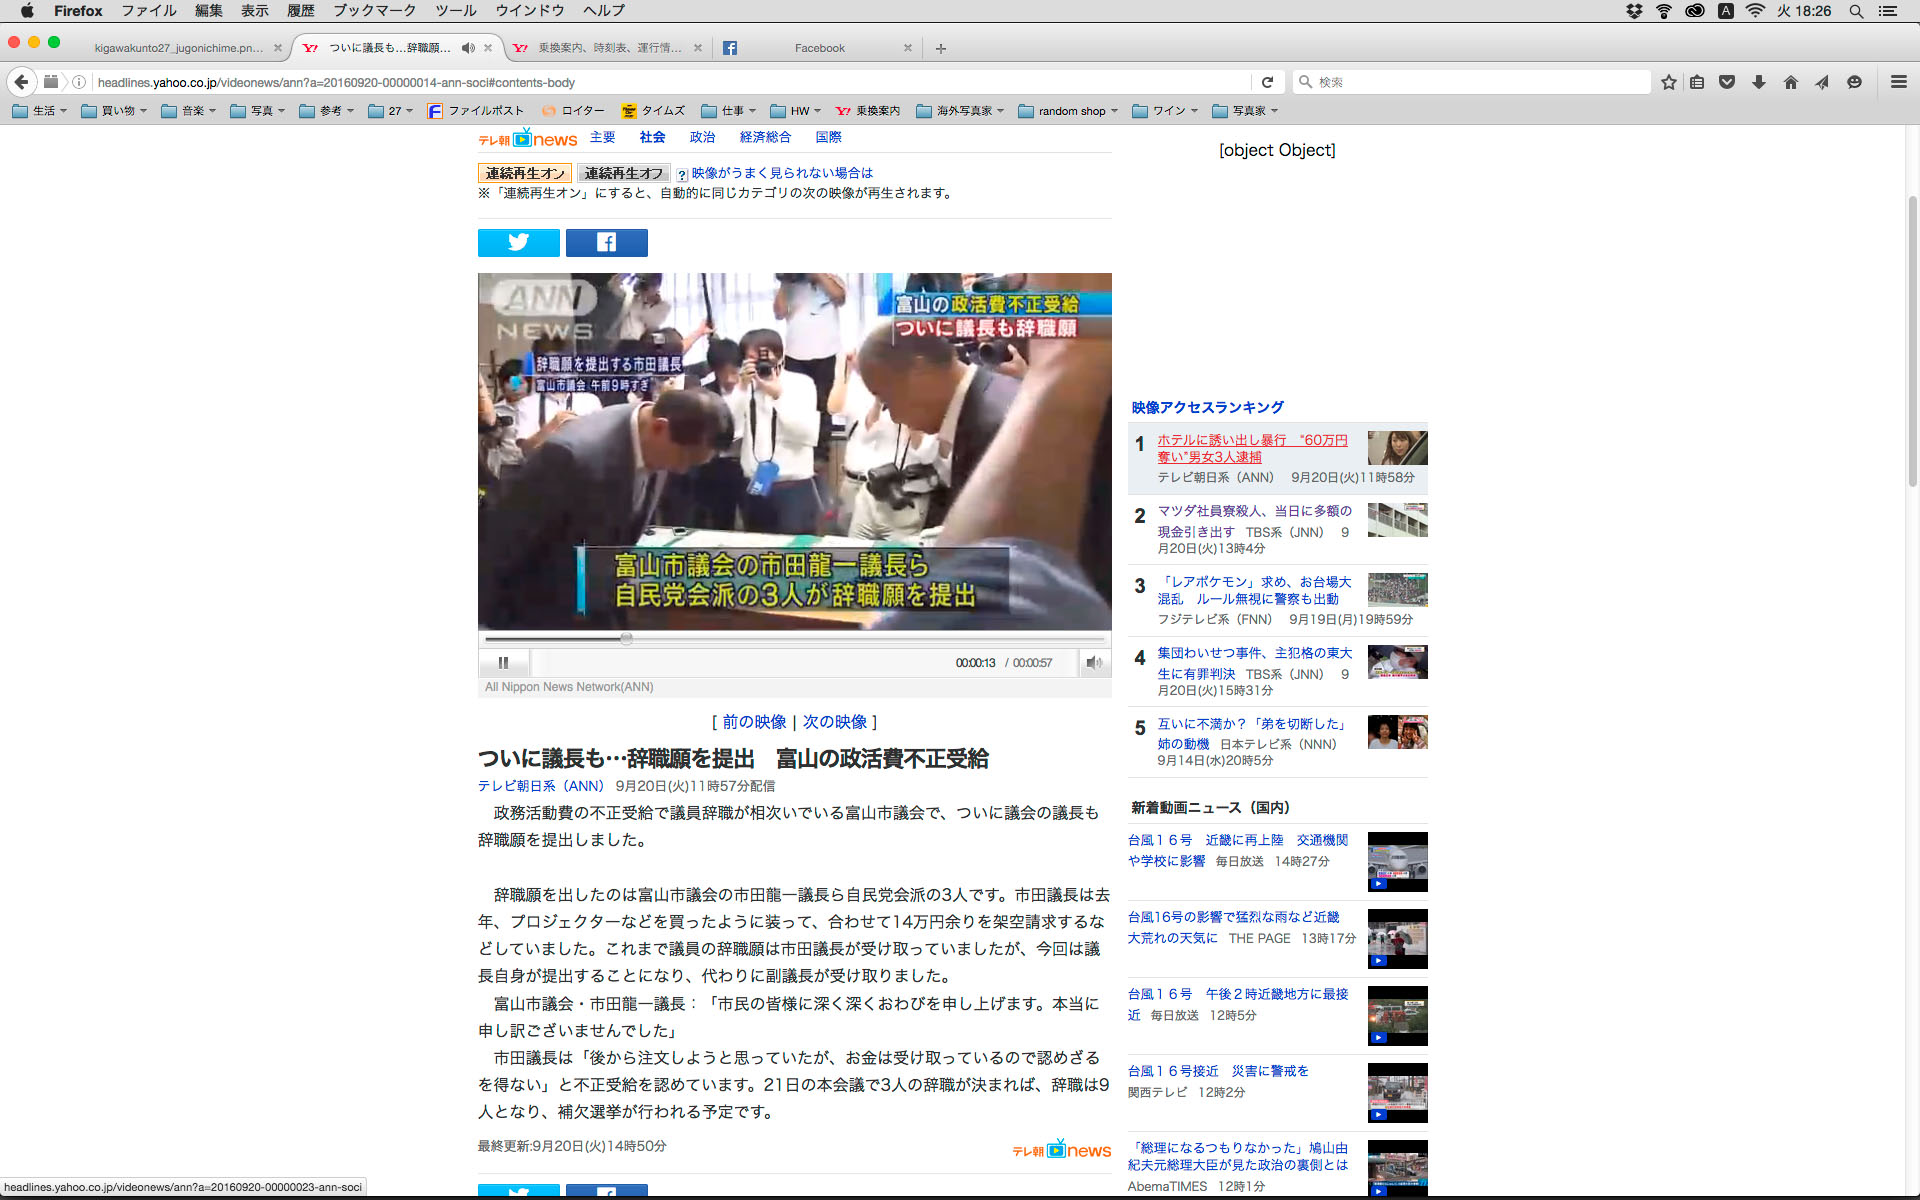Open the ブックマーク menu in the menu bar
This screenshot has width=1920, height=1200.
[x=374, y=11]
